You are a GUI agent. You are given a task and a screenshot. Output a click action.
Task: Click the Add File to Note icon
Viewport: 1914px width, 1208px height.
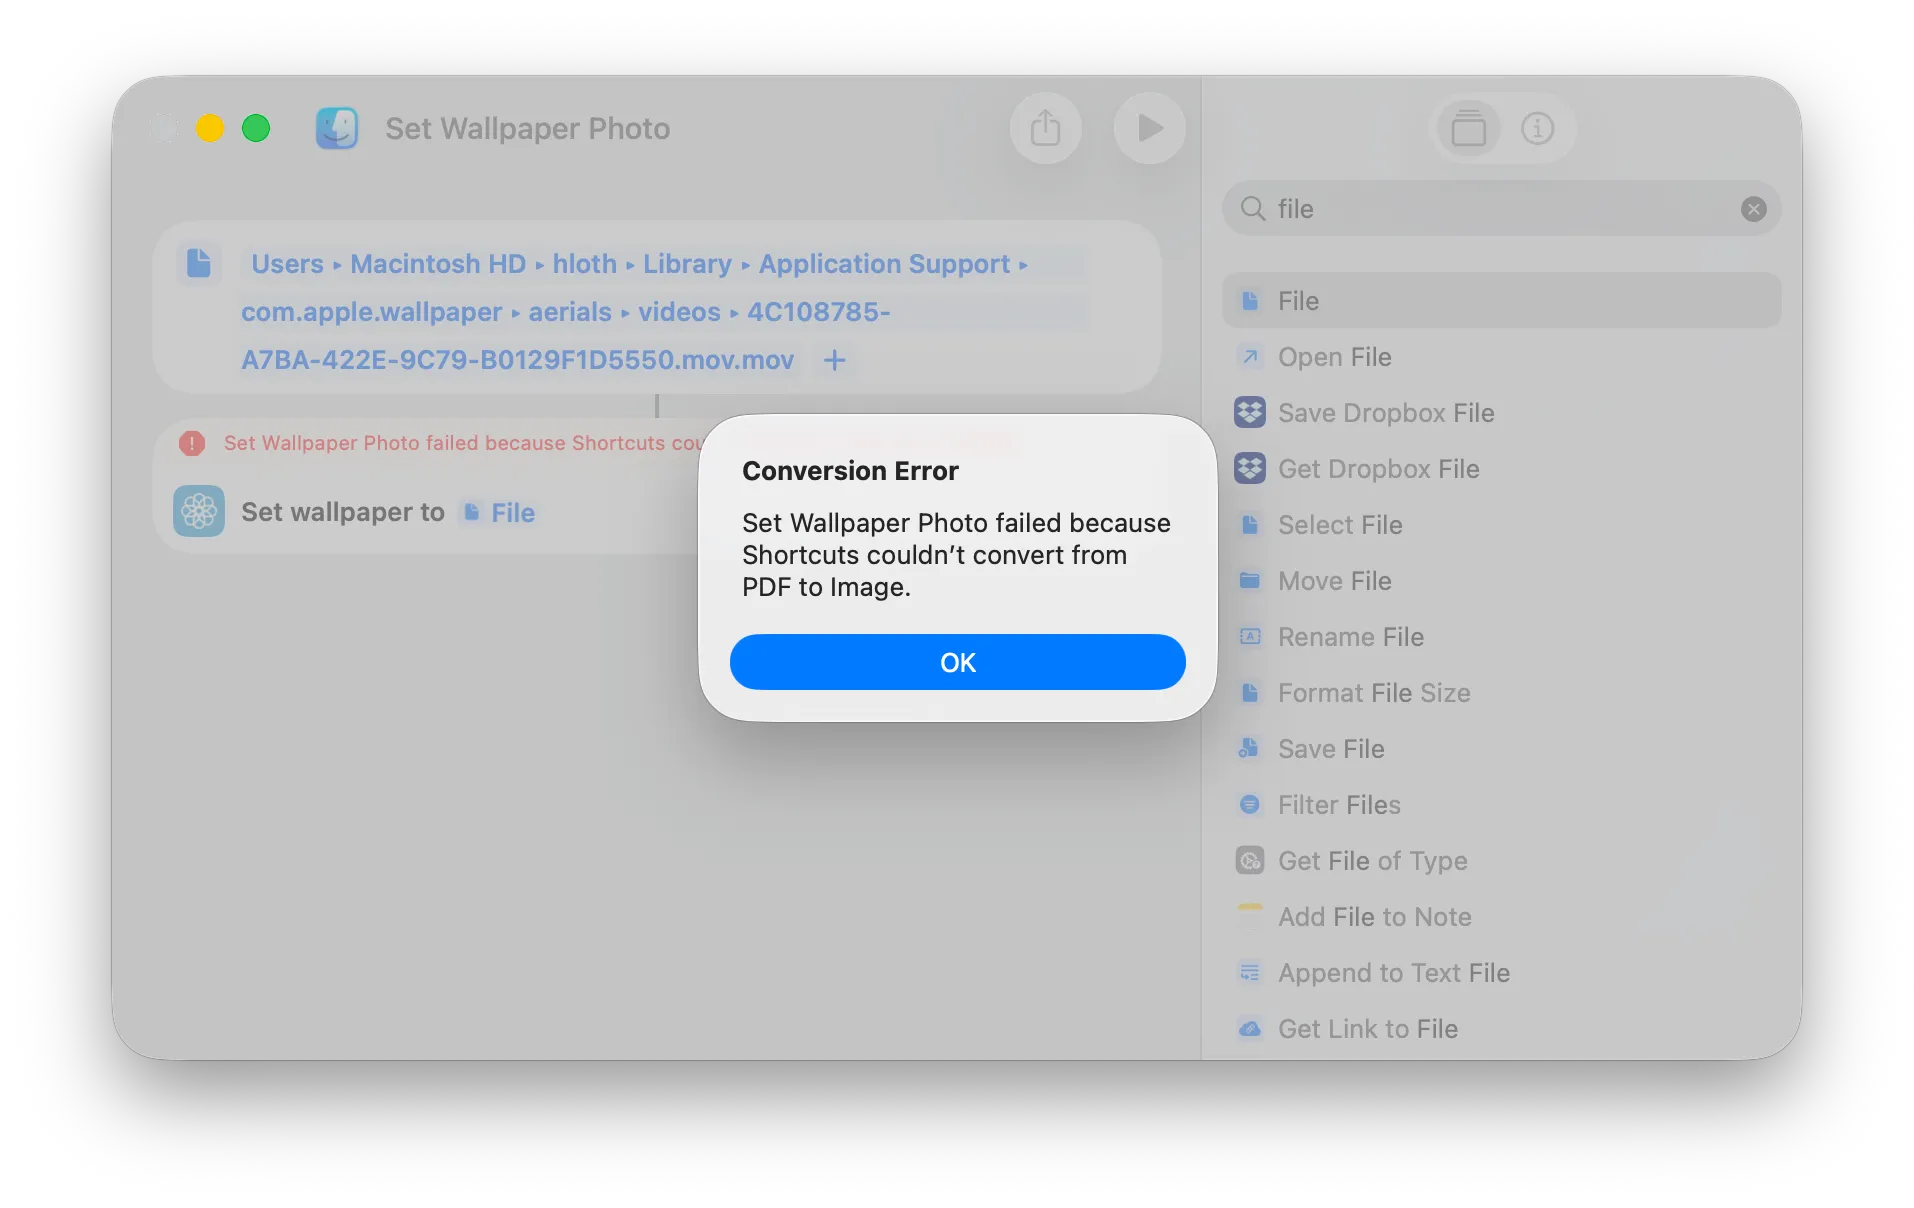pyautogui.click(x=1249, y=917)
